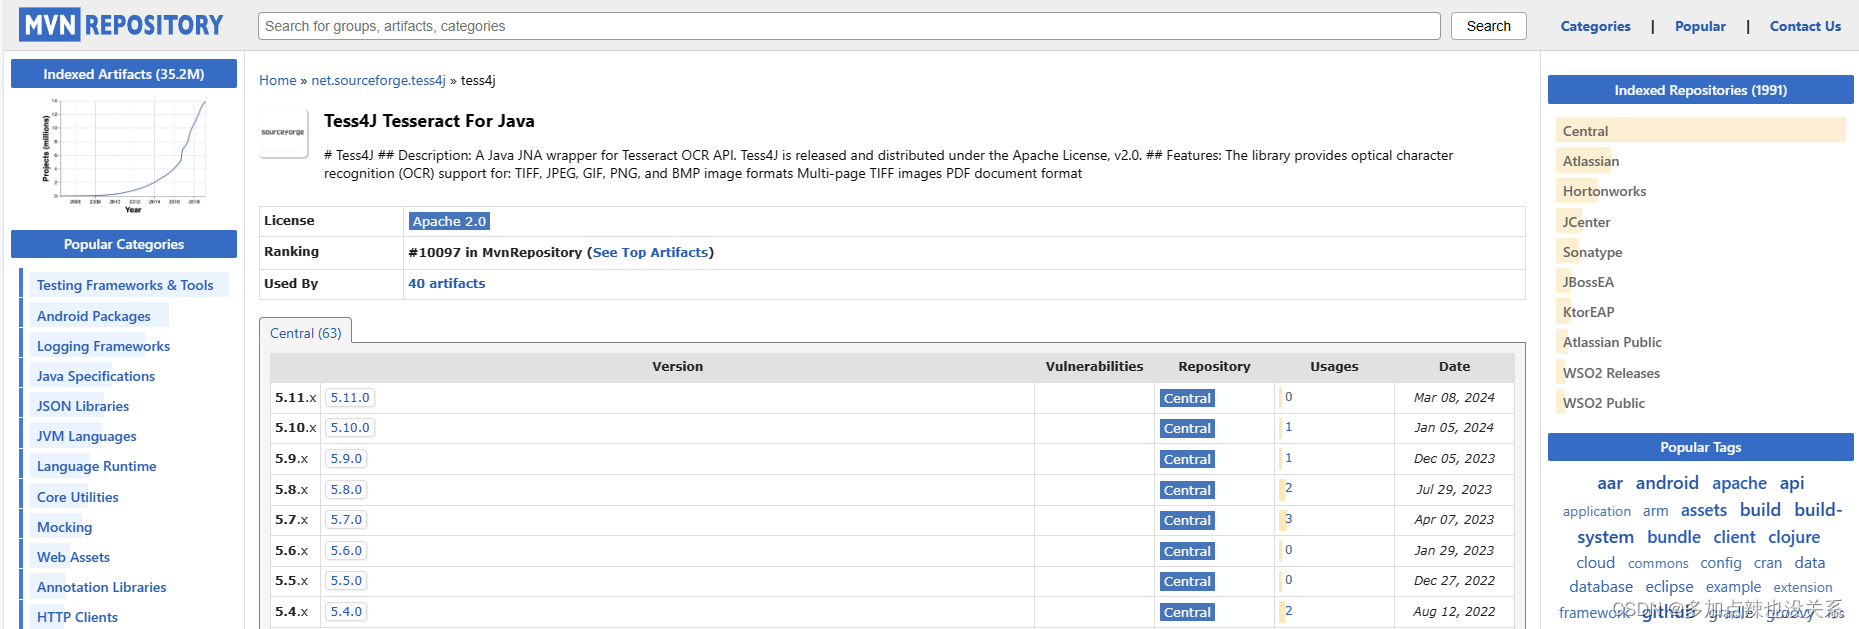Open version 5.7.0
The width and height of the screenshot is (1859, 629).
point(346,519)
